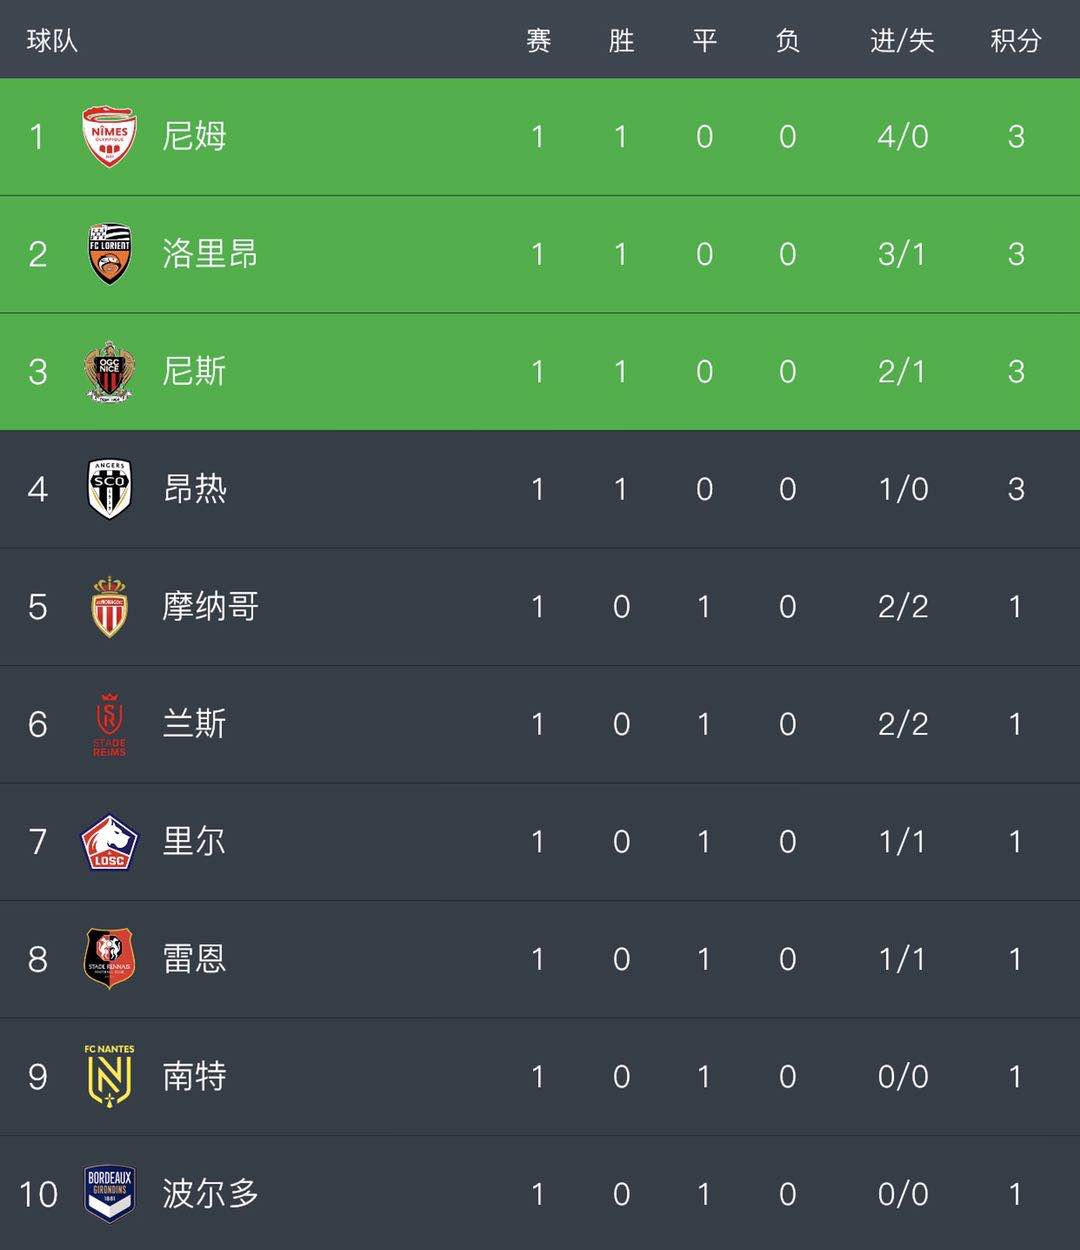Select team name 波尔多
Viewport: 1080px width, 1250px height.
pos(211,1194)
